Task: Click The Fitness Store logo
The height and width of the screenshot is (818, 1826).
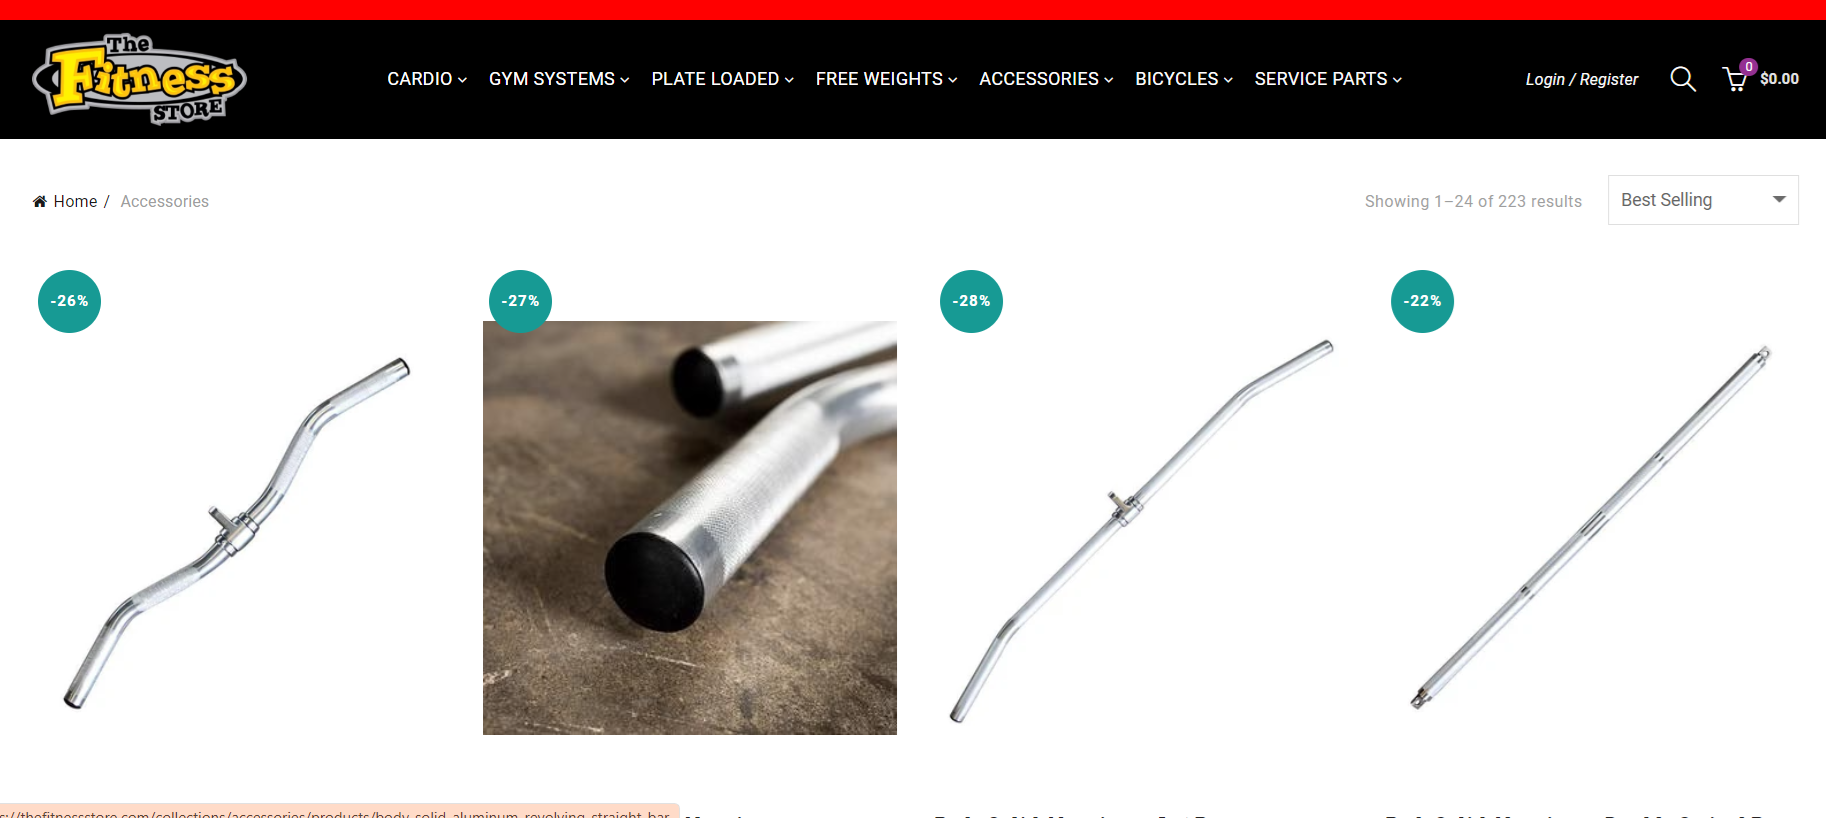Action: tap(140, 79)
